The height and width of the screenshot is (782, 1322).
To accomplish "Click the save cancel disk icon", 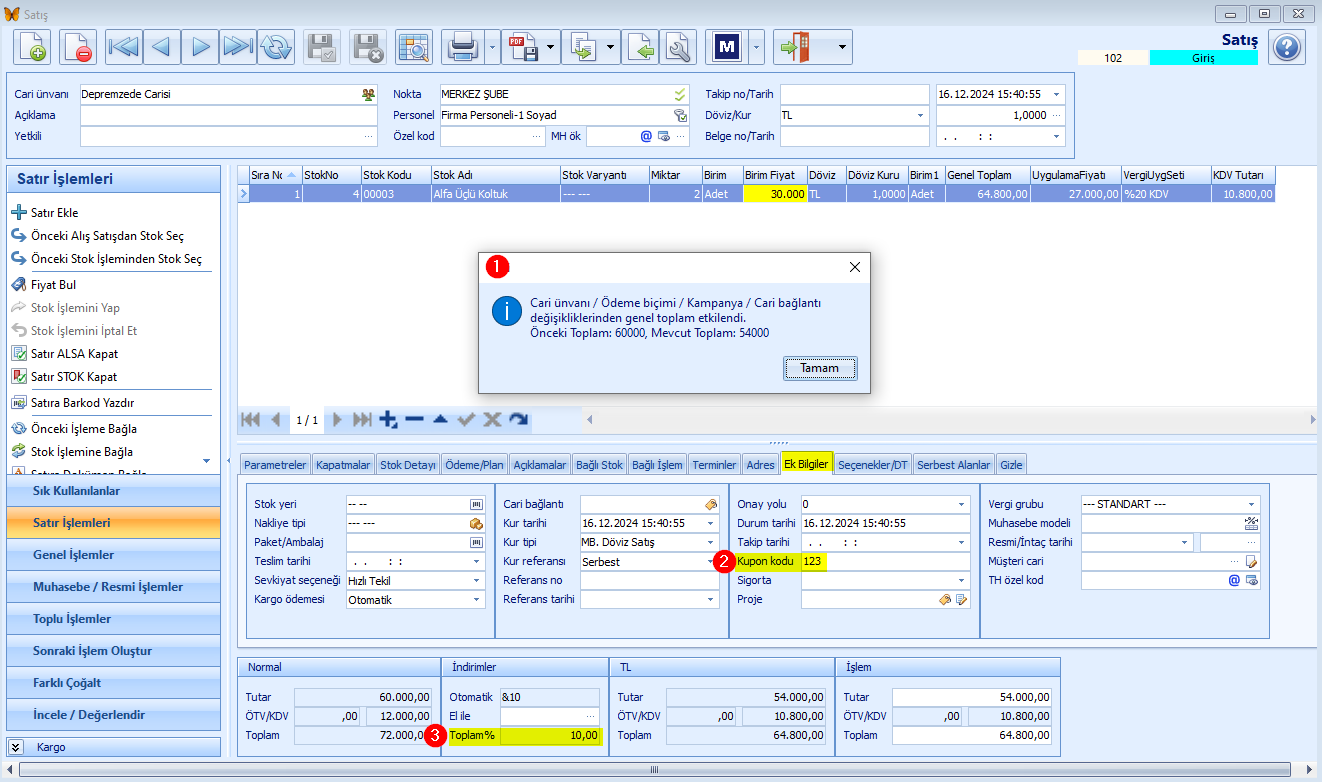I will (x=368, y=46).
